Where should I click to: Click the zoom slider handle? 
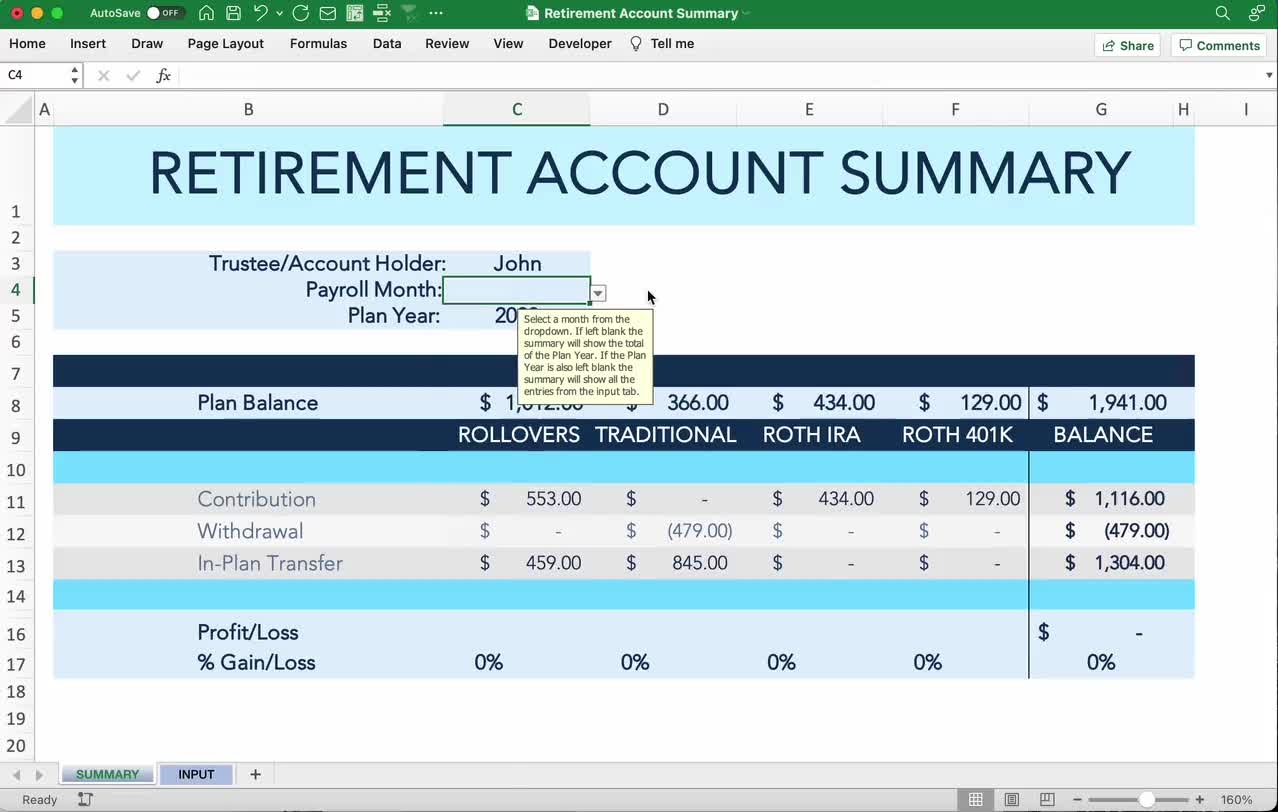(1147, 800)
